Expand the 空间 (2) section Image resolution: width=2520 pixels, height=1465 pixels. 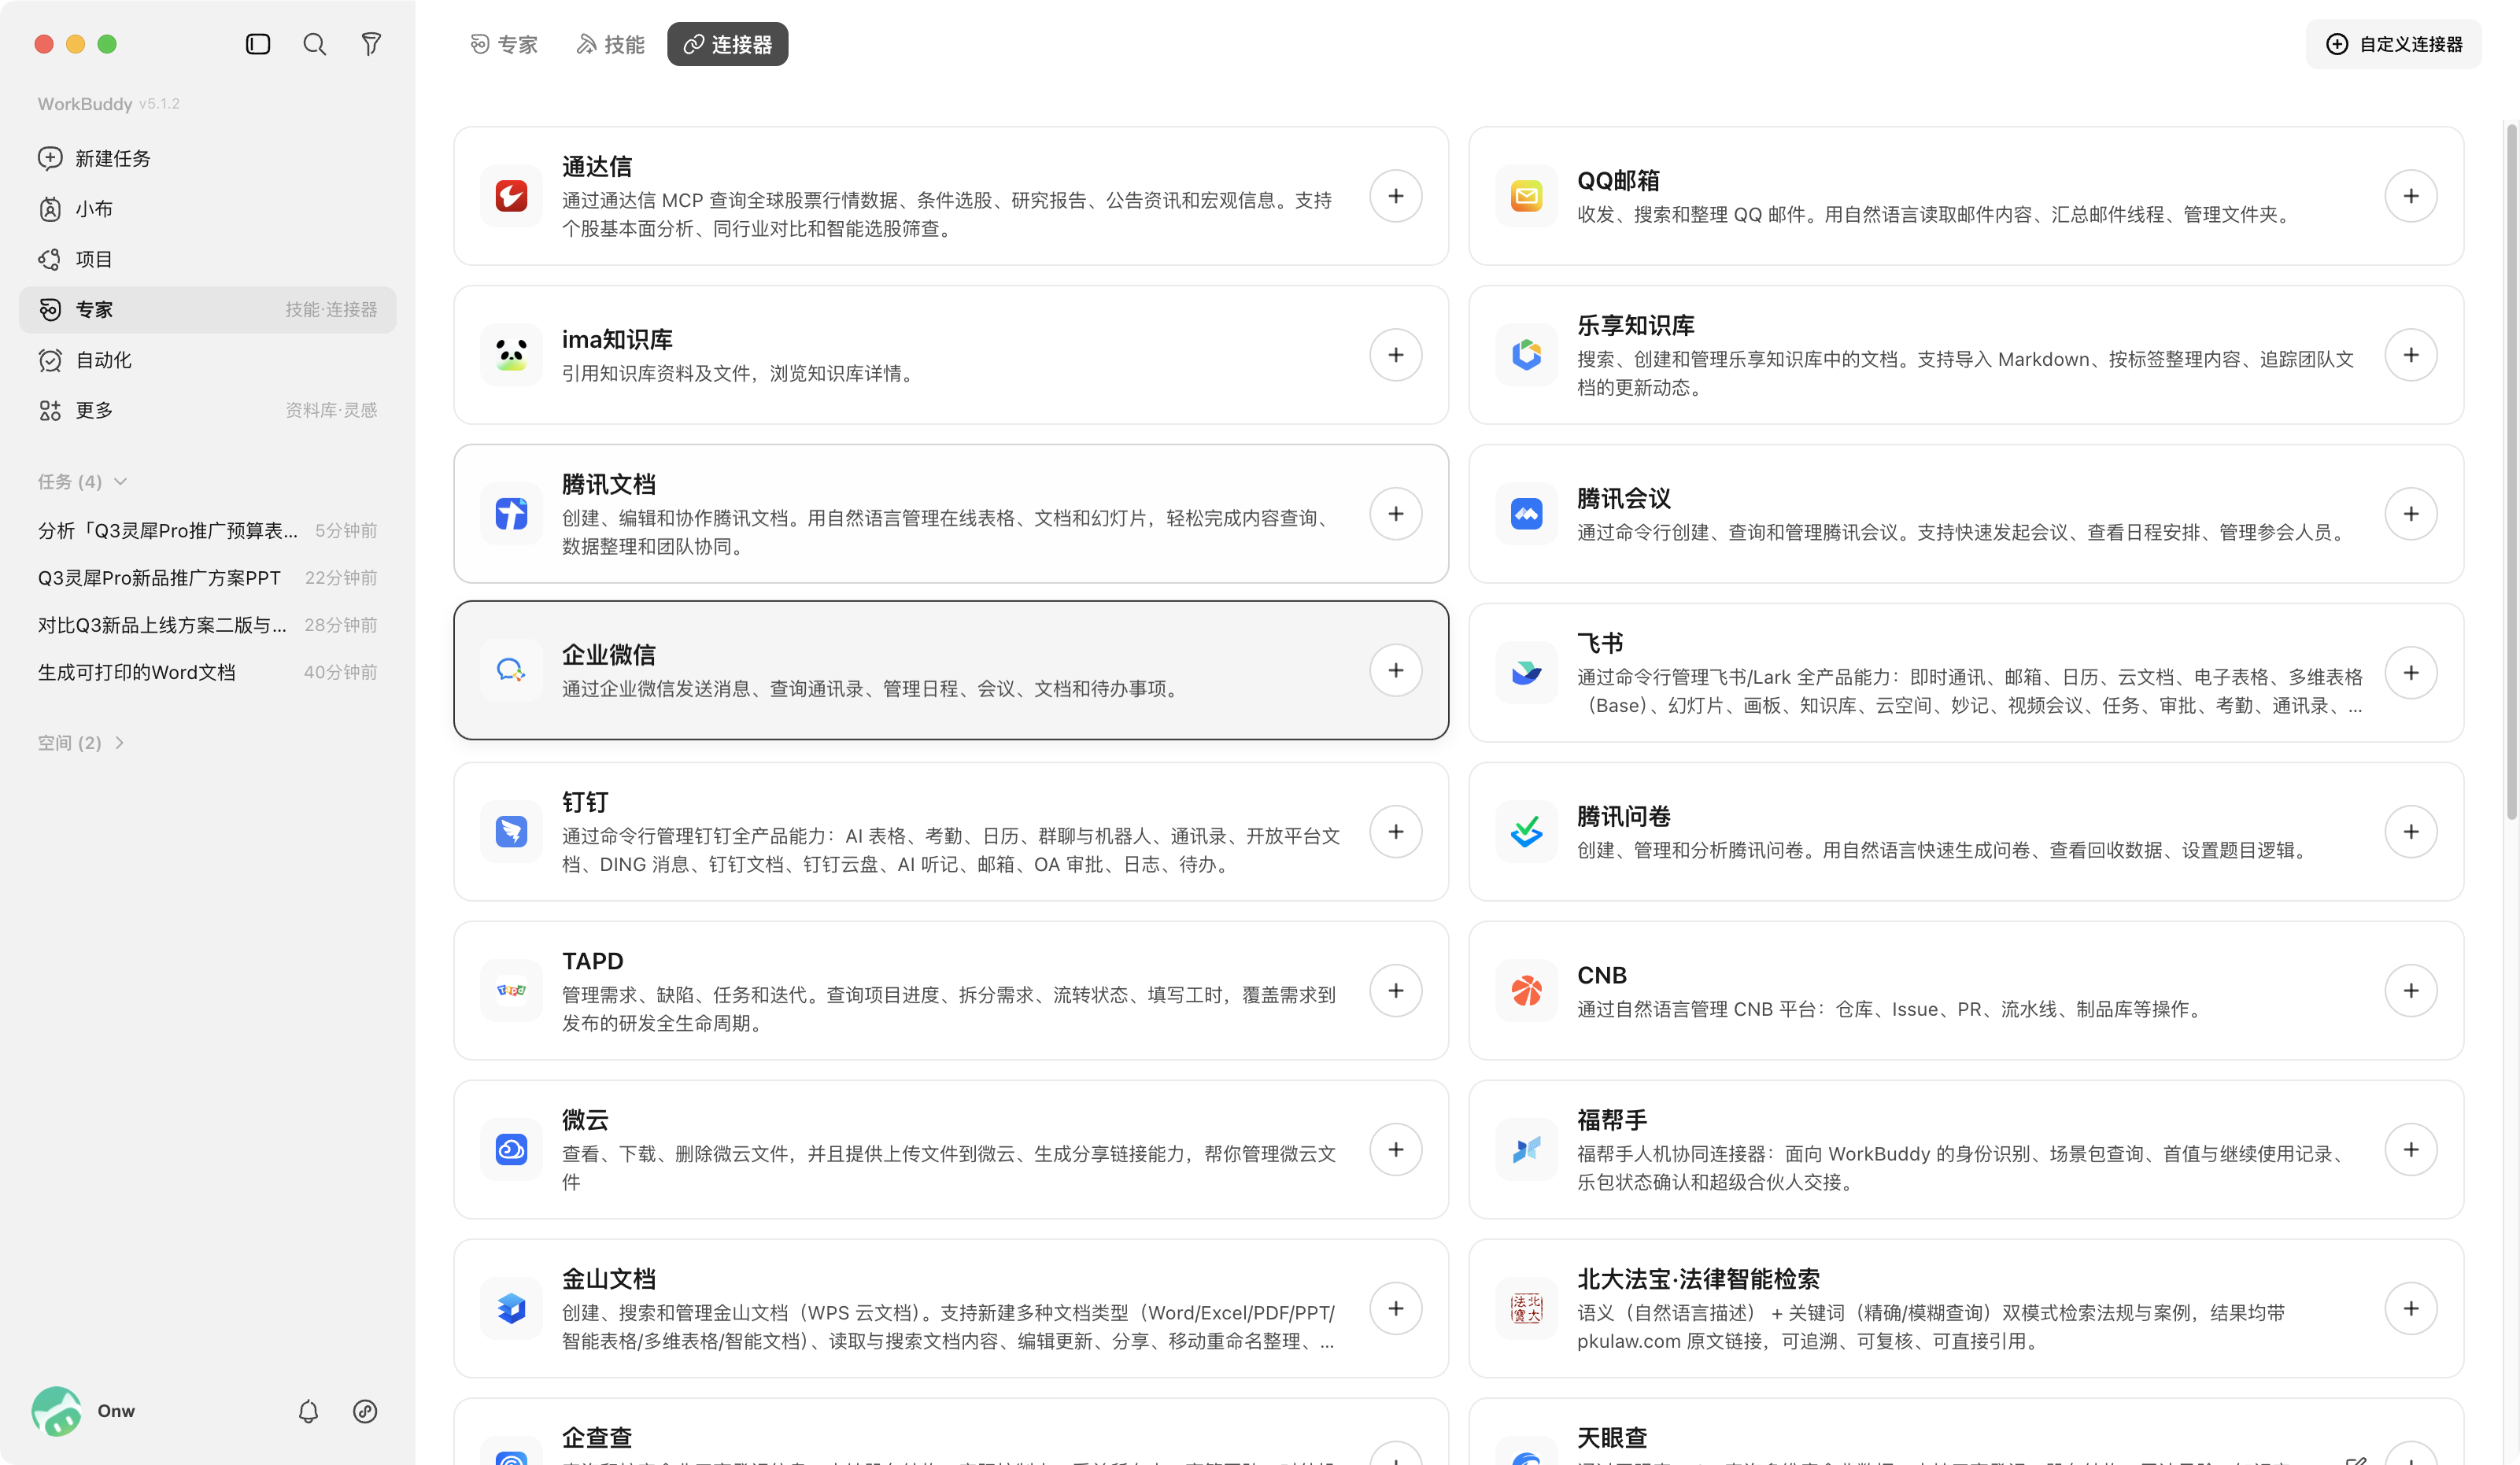click(x=81, y=743)
